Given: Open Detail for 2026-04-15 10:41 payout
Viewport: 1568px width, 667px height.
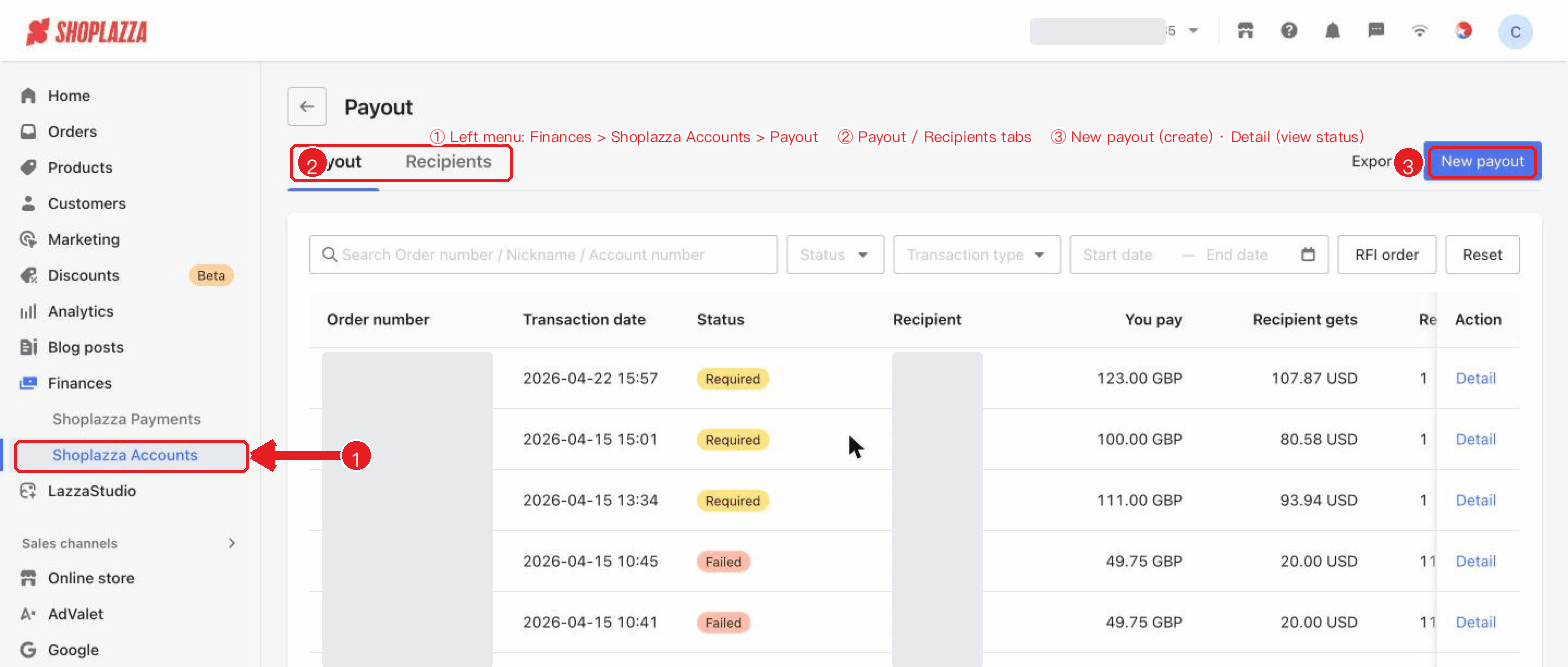Looking at the screenshot, I should point(1476,623).
